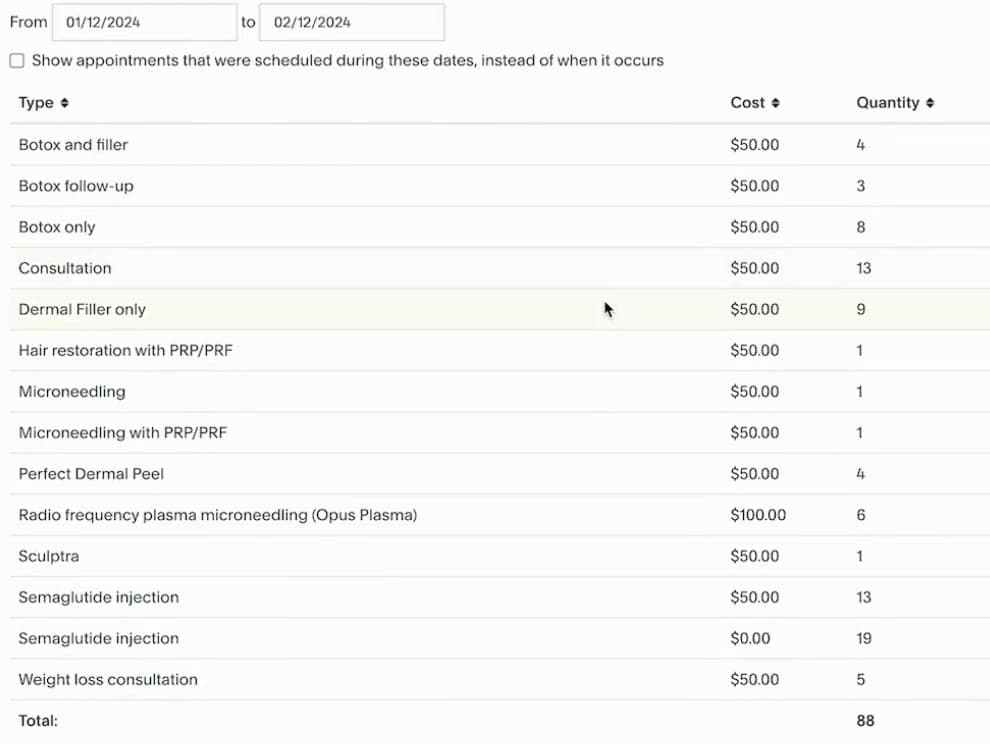Click the Total: label
Screen dimensions: 990x744
38,721
